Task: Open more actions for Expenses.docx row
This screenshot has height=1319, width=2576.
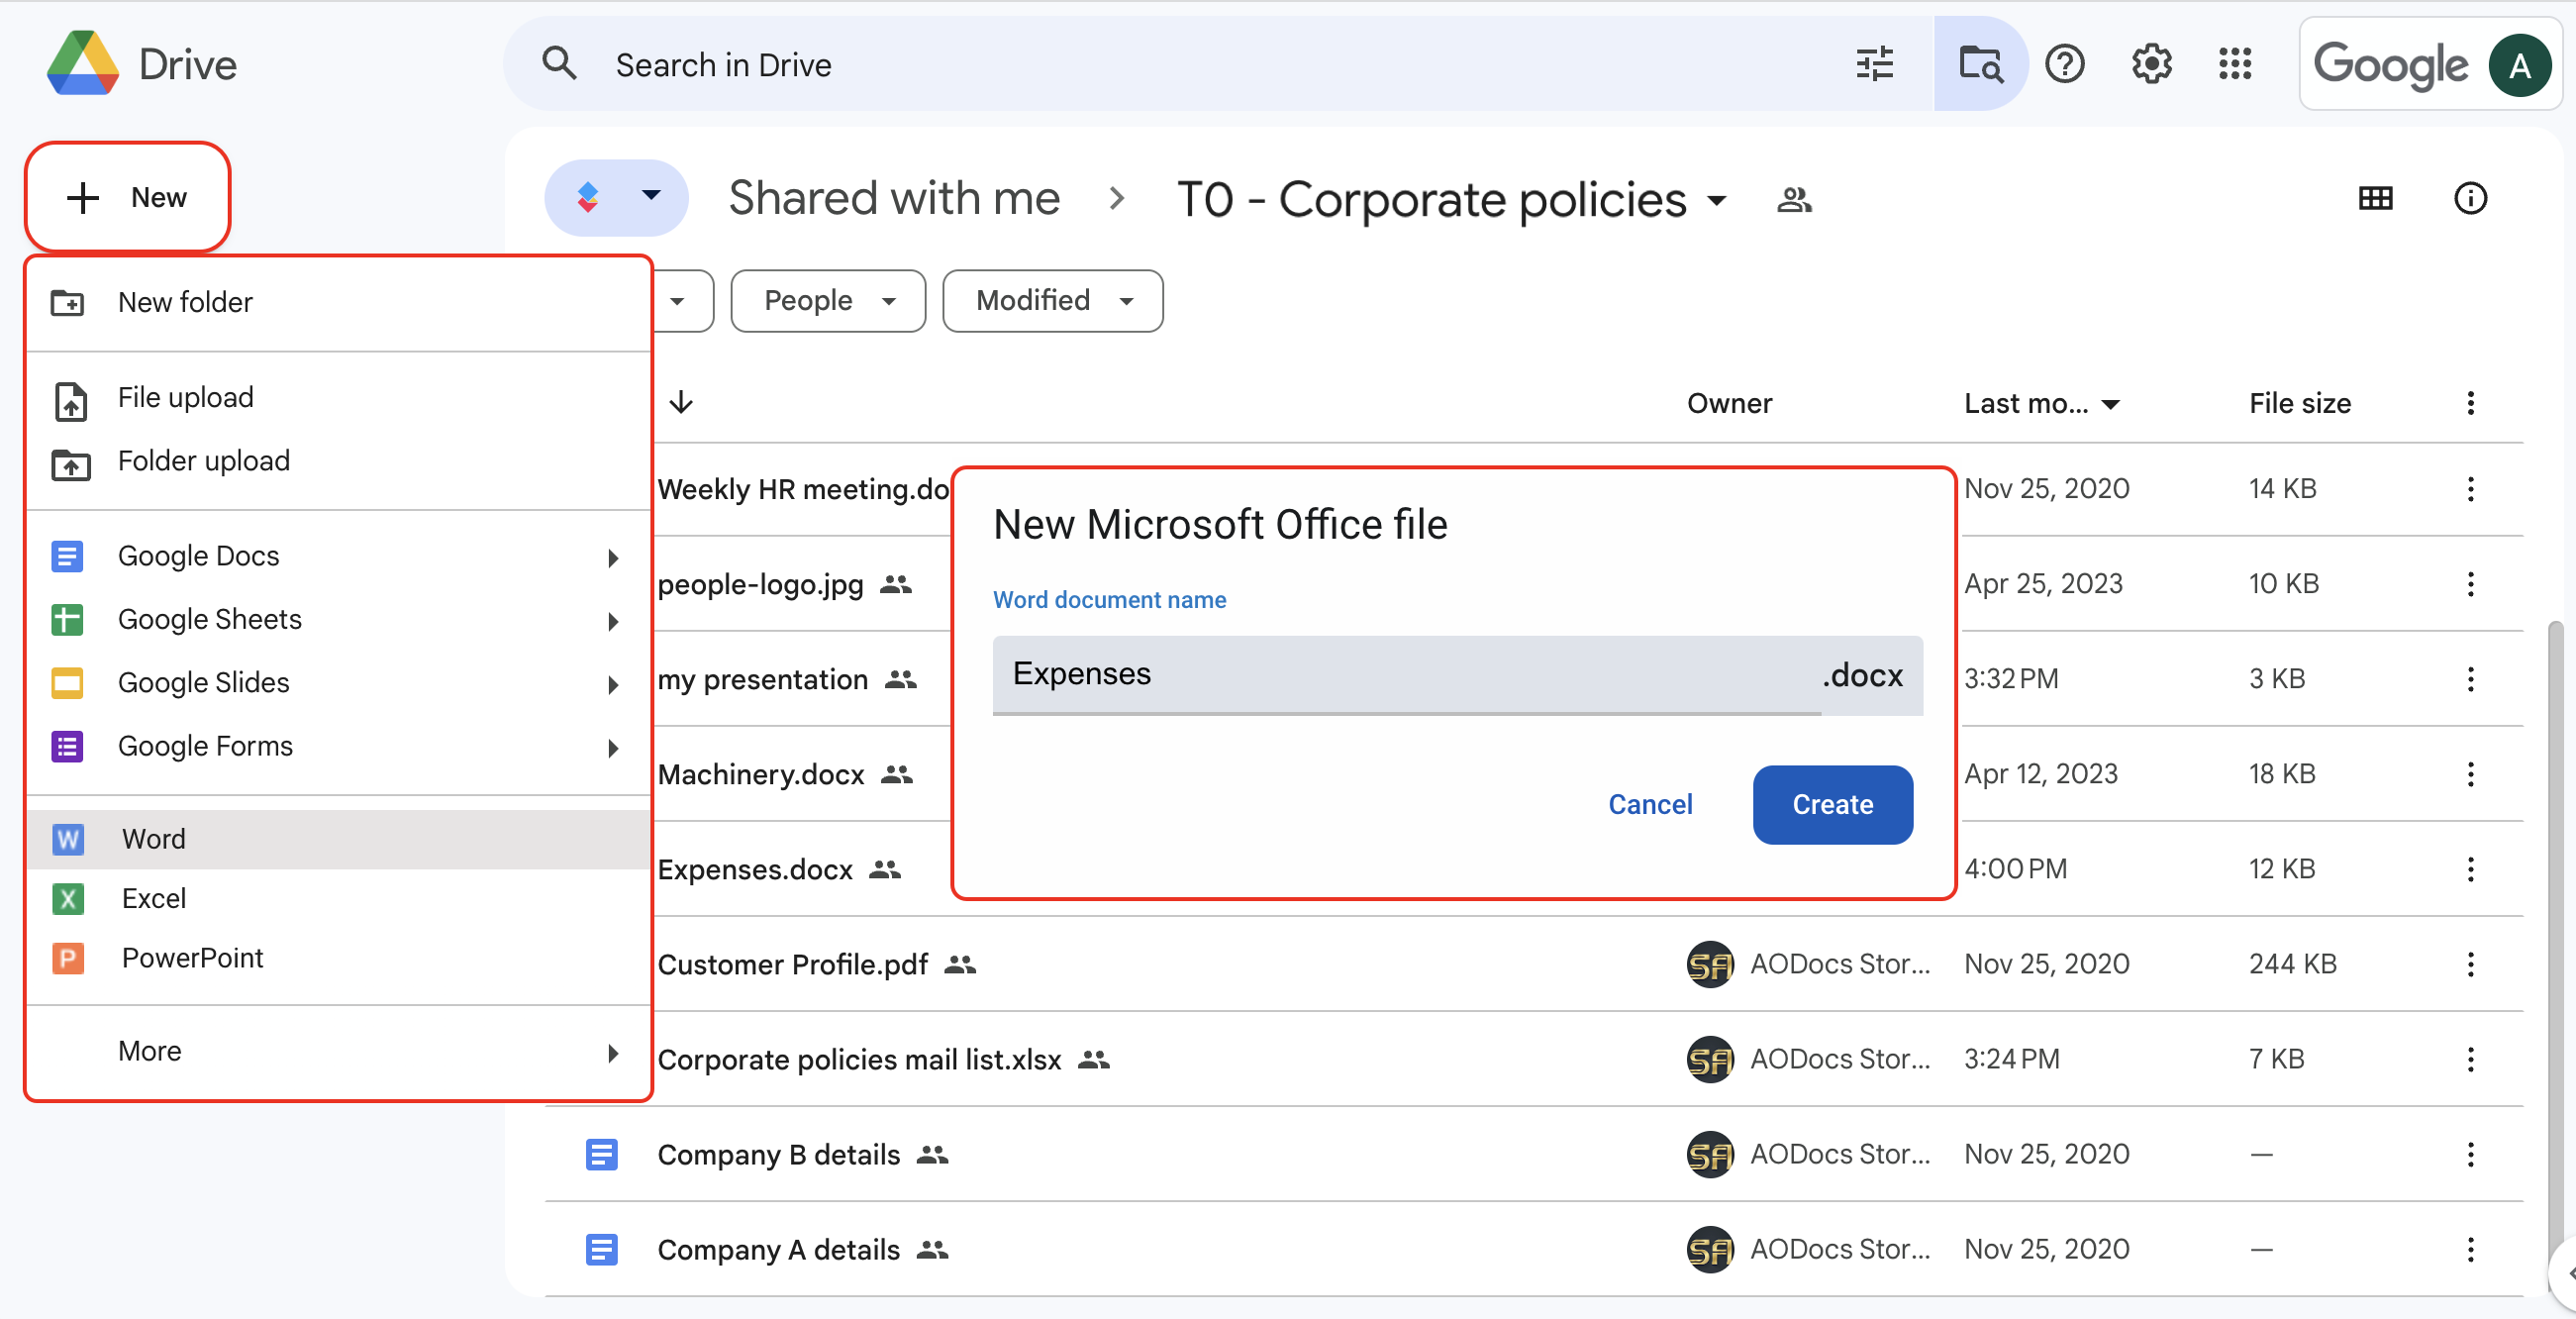Action: pos(2470,869)
